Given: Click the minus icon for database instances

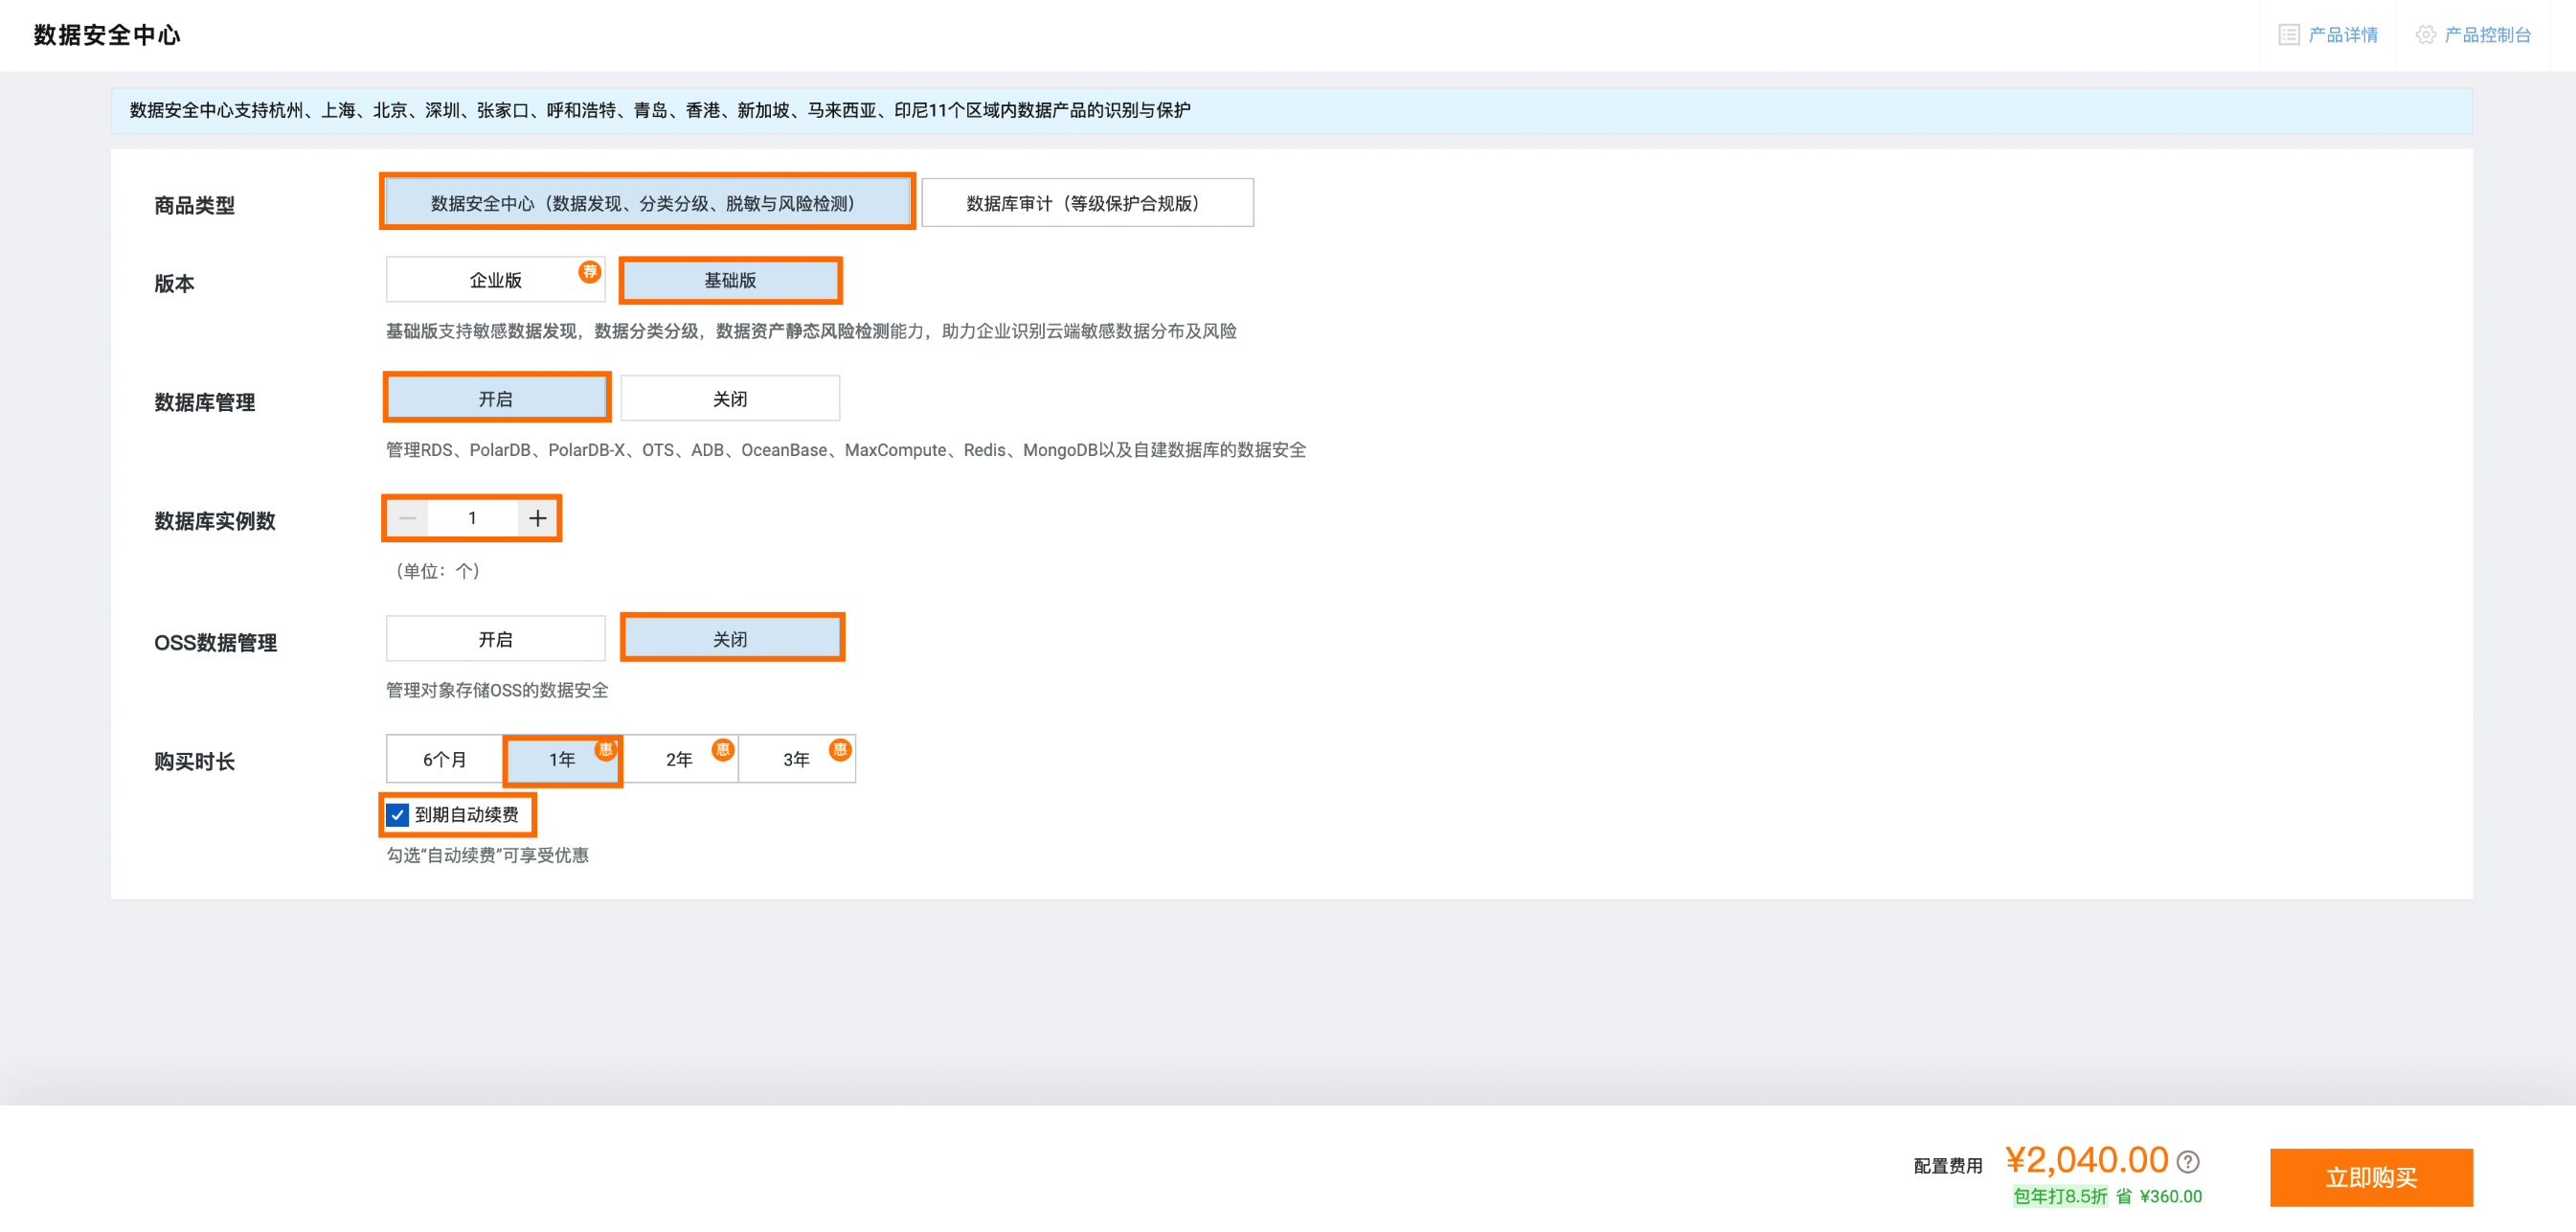Looking at the screenshot, I should tap(407, 518).
